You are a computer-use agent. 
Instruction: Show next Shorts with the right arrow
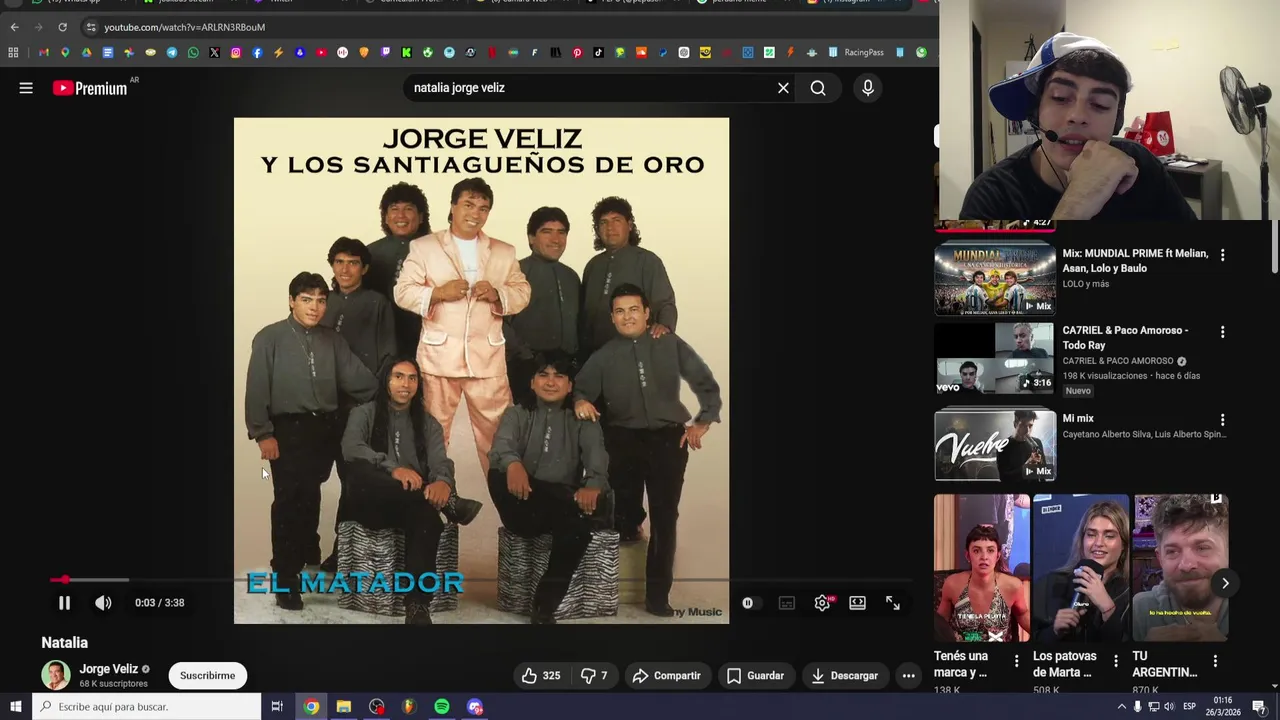pyautogui.click(x=1225, y=583)
